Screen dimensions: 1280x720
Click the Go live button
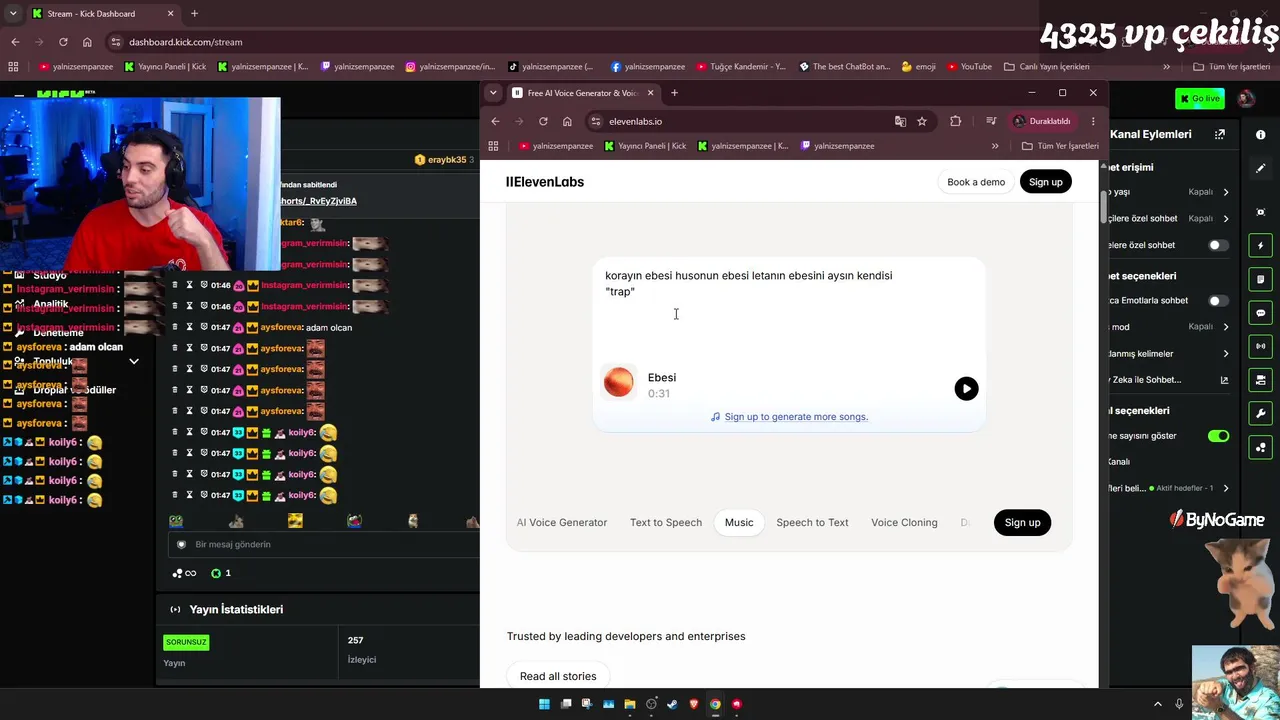coord(1200,98)
